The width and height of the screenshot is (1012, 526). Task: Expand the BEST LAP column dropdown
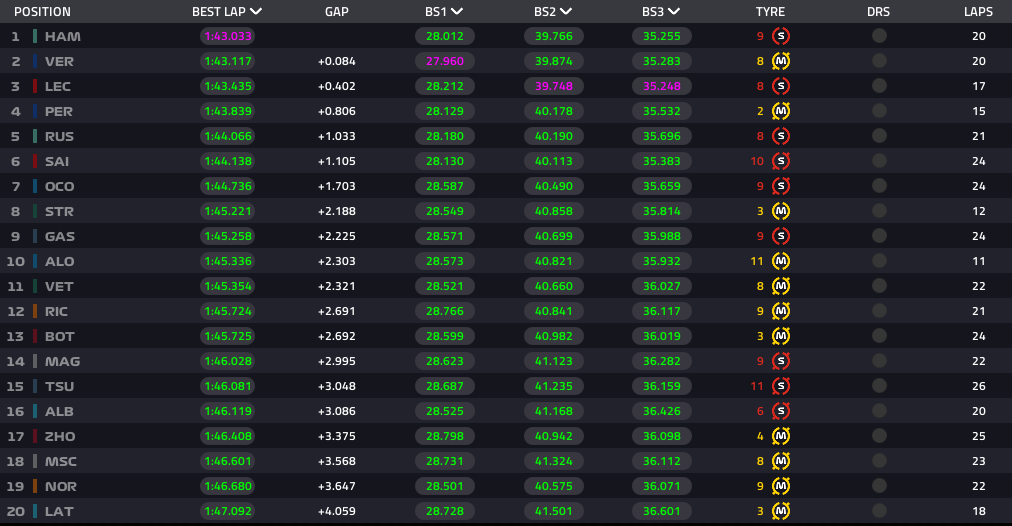tap(256, 12)
